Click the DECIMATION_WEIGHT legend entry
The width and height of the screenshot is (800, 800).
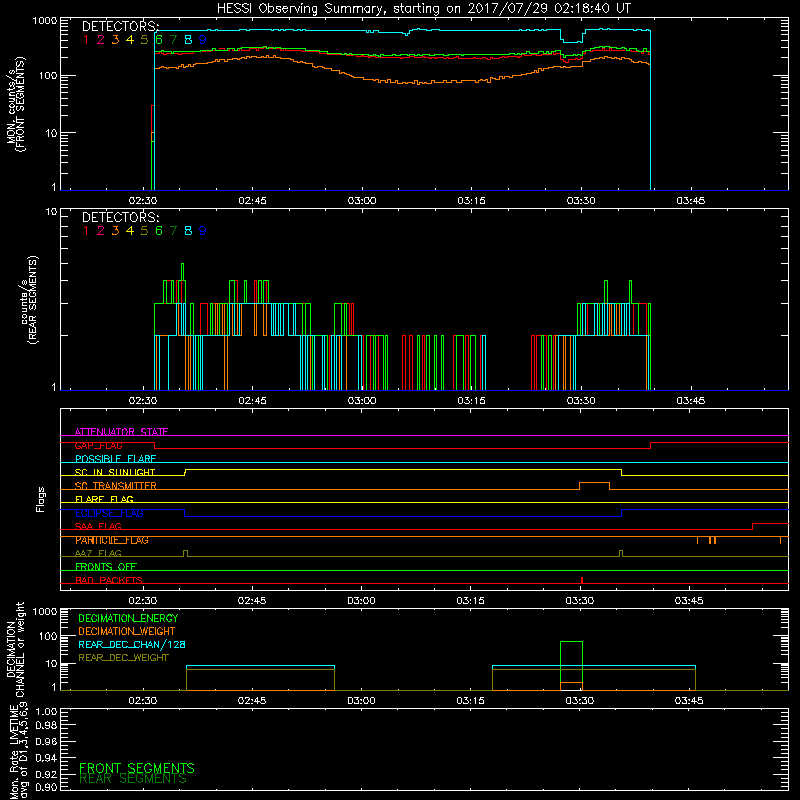point(127,631)
